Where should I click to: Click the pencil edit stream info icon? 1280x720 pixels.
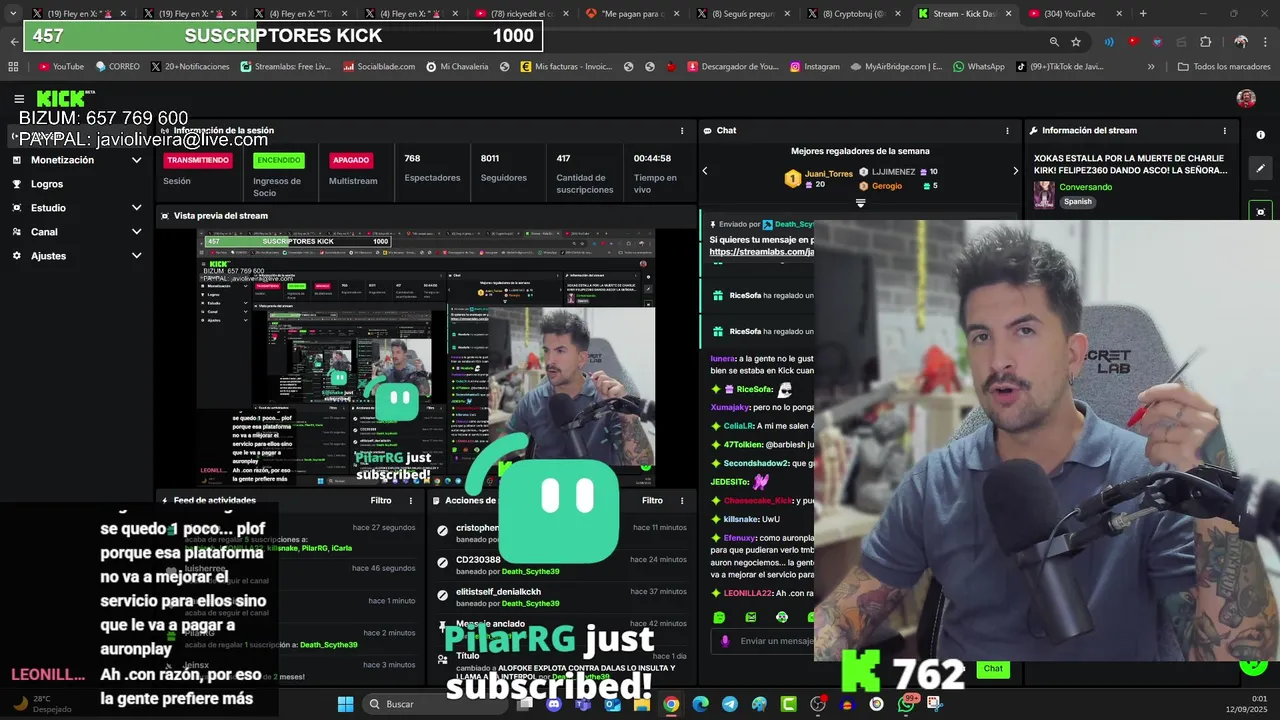pyautogui.click(x=1260, y=169)
